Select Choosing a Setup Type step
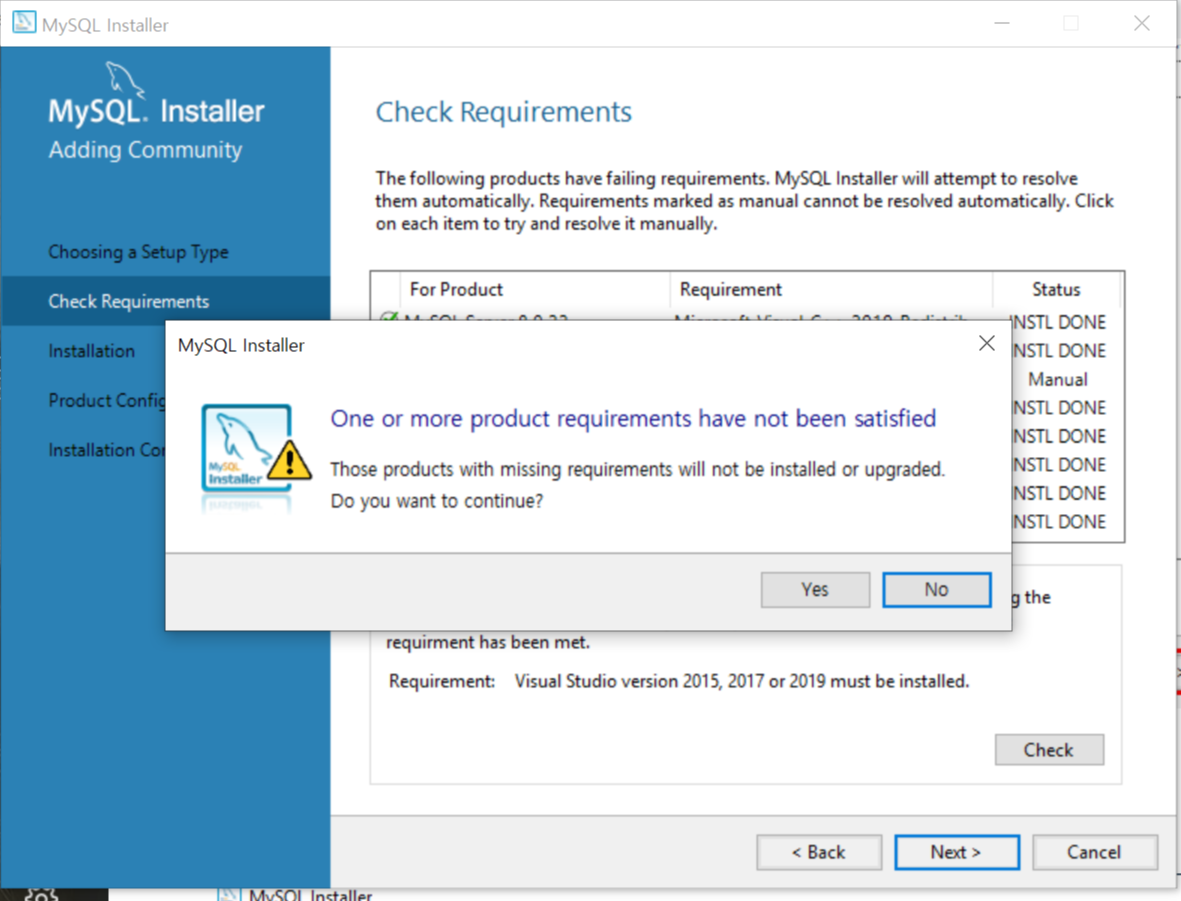This screenshot has height=901, width=1181. point(139,252)
